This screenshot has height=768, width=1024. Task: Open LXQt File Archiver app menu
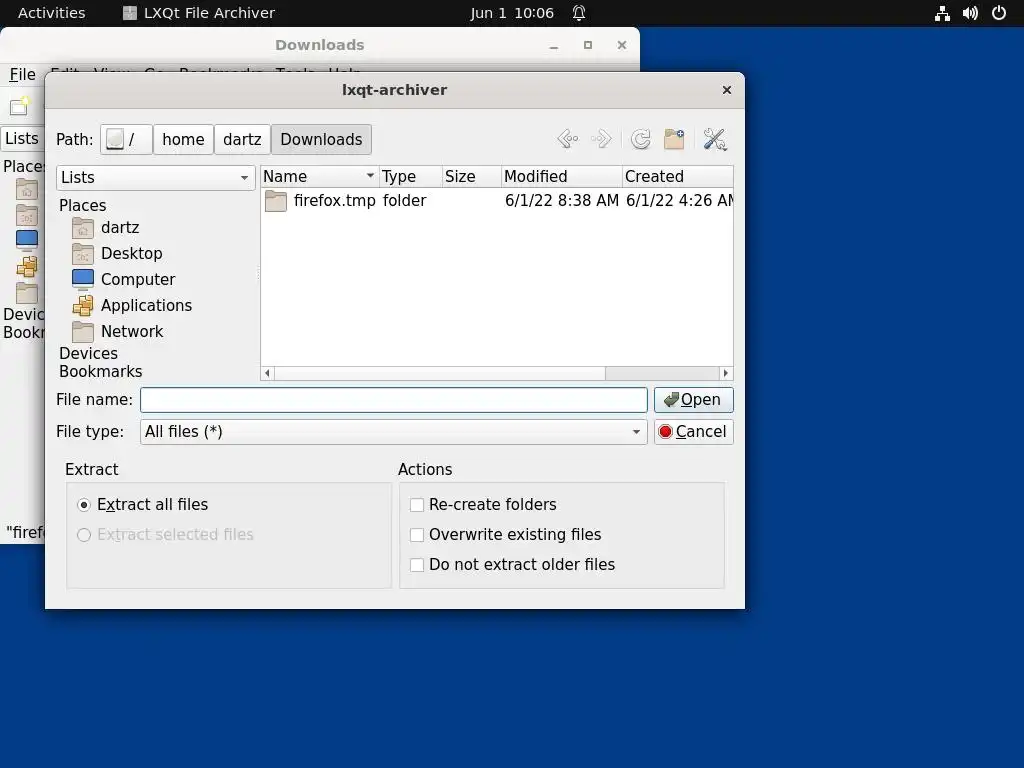(x=199, y=13)
